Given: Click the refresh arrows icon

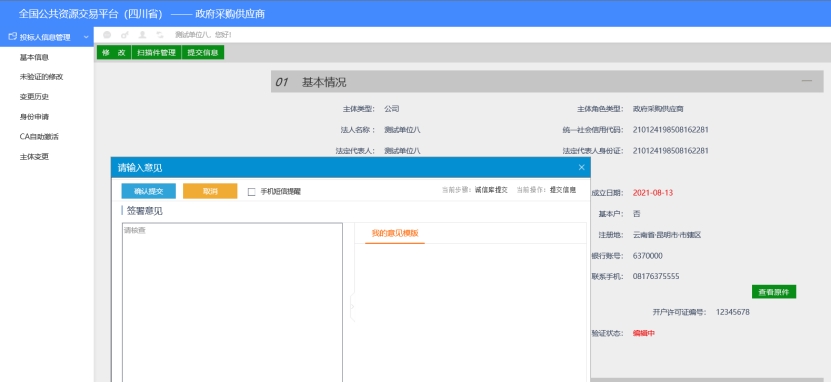Looking at the screenshot, I should click(160, 35).
